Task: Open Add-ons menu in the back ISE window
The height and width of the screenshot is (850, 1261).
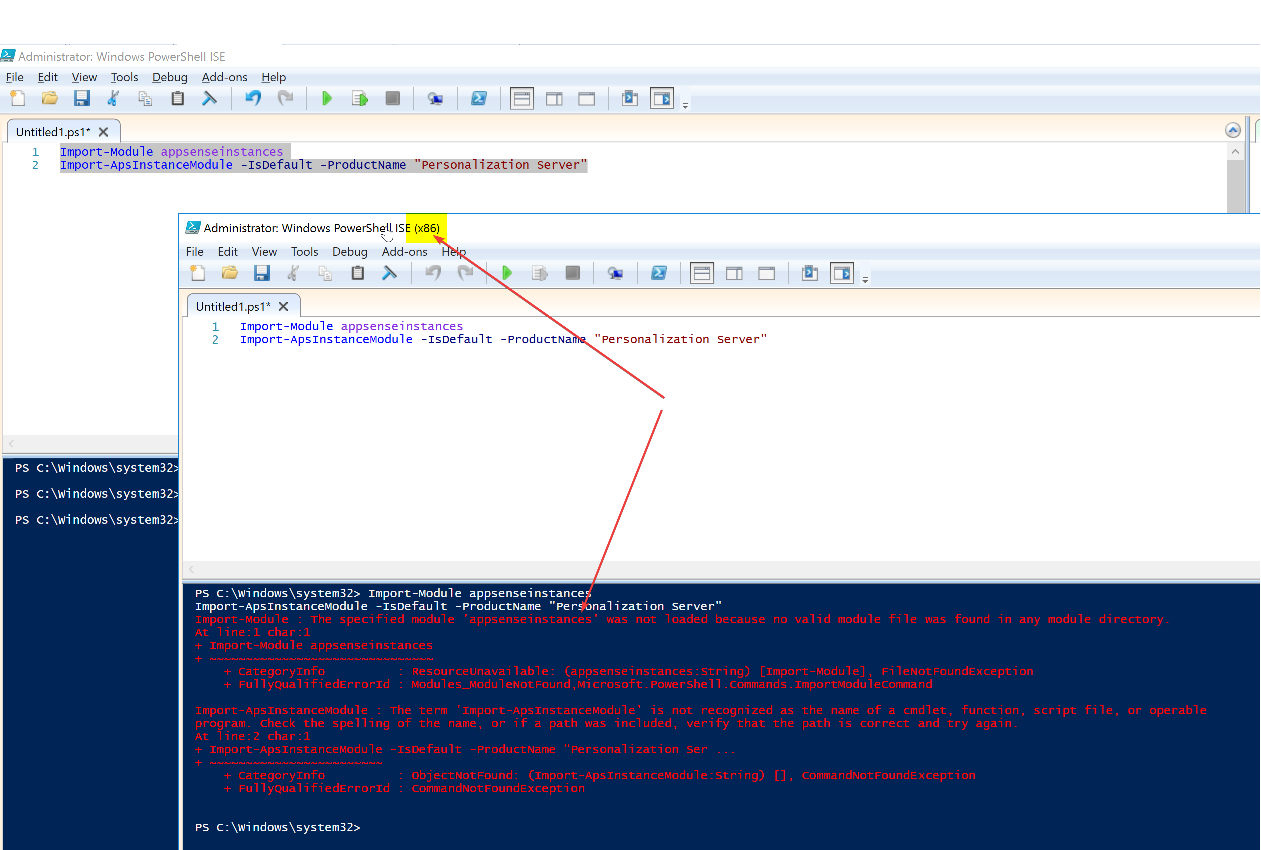Action: (224, 77)
